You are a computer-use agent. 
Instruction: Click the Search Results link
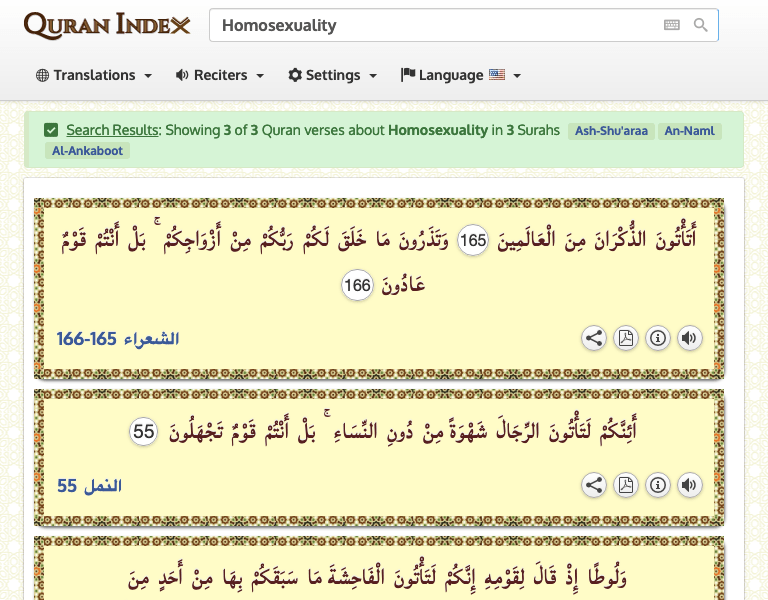pos(112,130)
